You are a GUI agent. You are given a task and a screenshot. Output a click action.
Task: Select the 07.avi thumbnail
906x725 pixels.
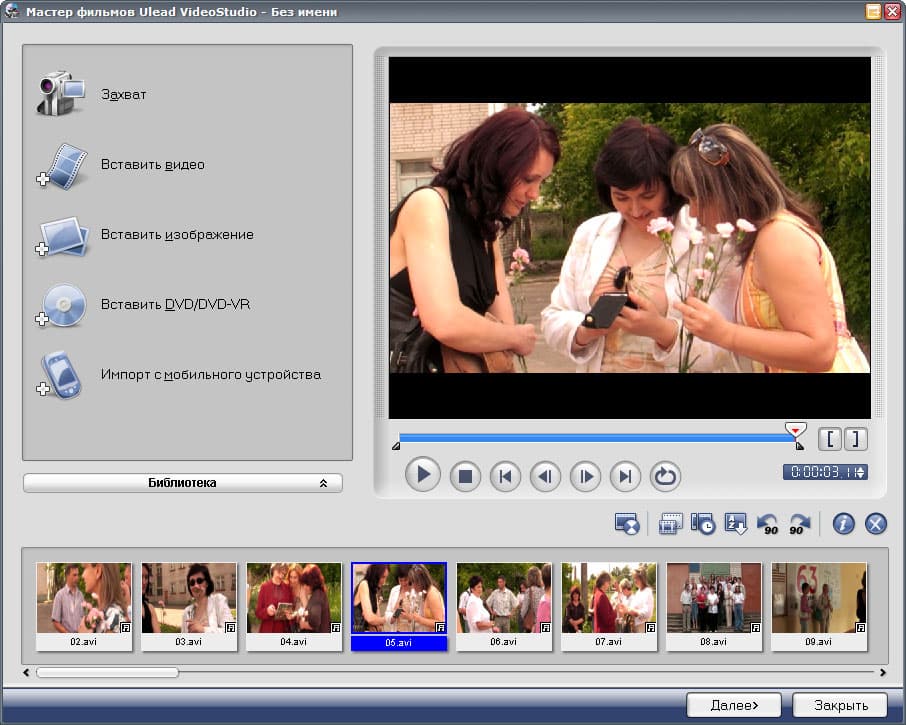coord(609,598)
